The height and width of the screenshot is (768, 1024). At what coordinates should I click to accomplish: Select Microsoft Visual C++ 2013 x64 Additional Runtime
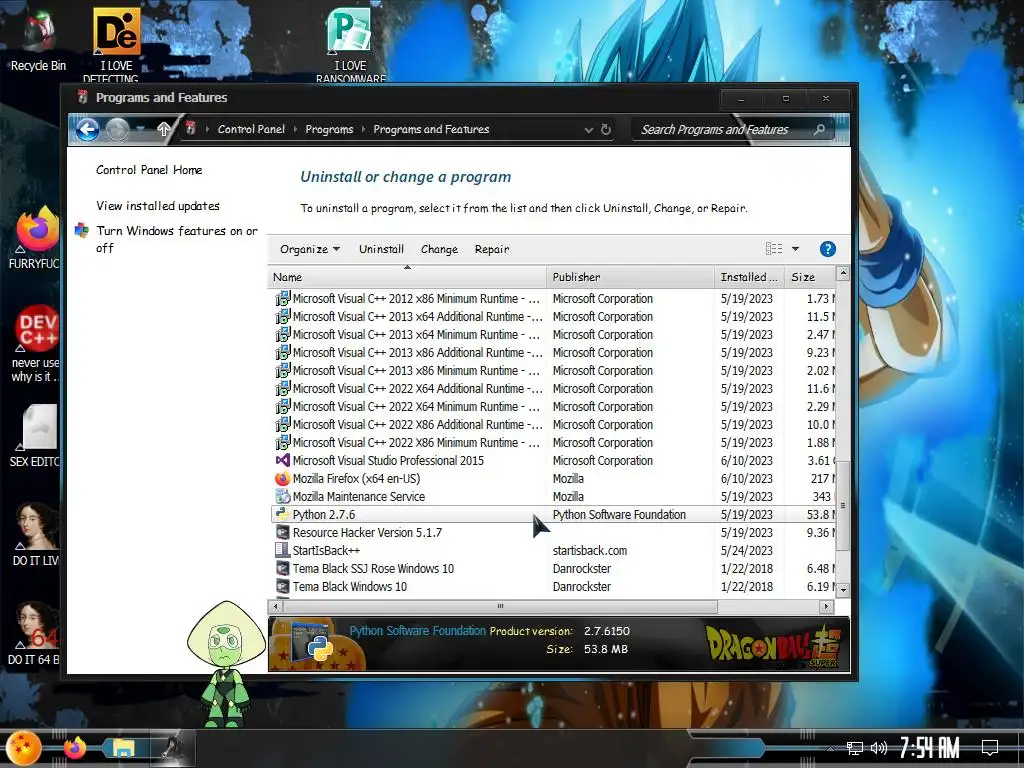[552, 317]
